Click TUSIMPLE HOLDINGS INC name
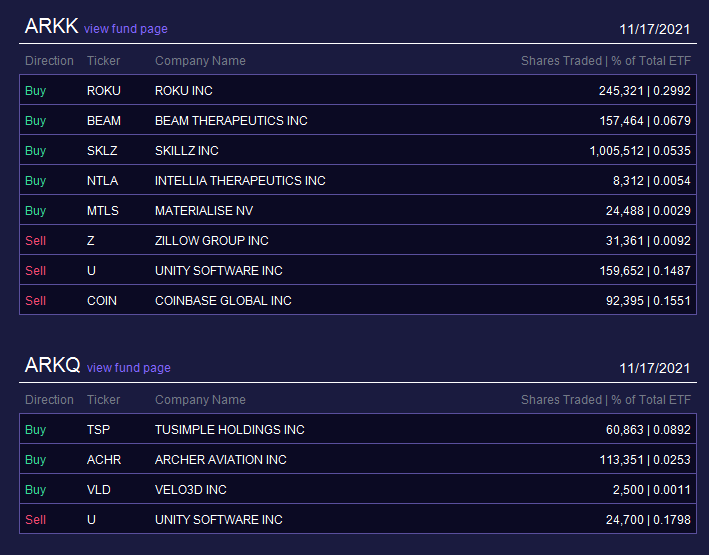Screen dimensions: 709x555 click(230, 430)
